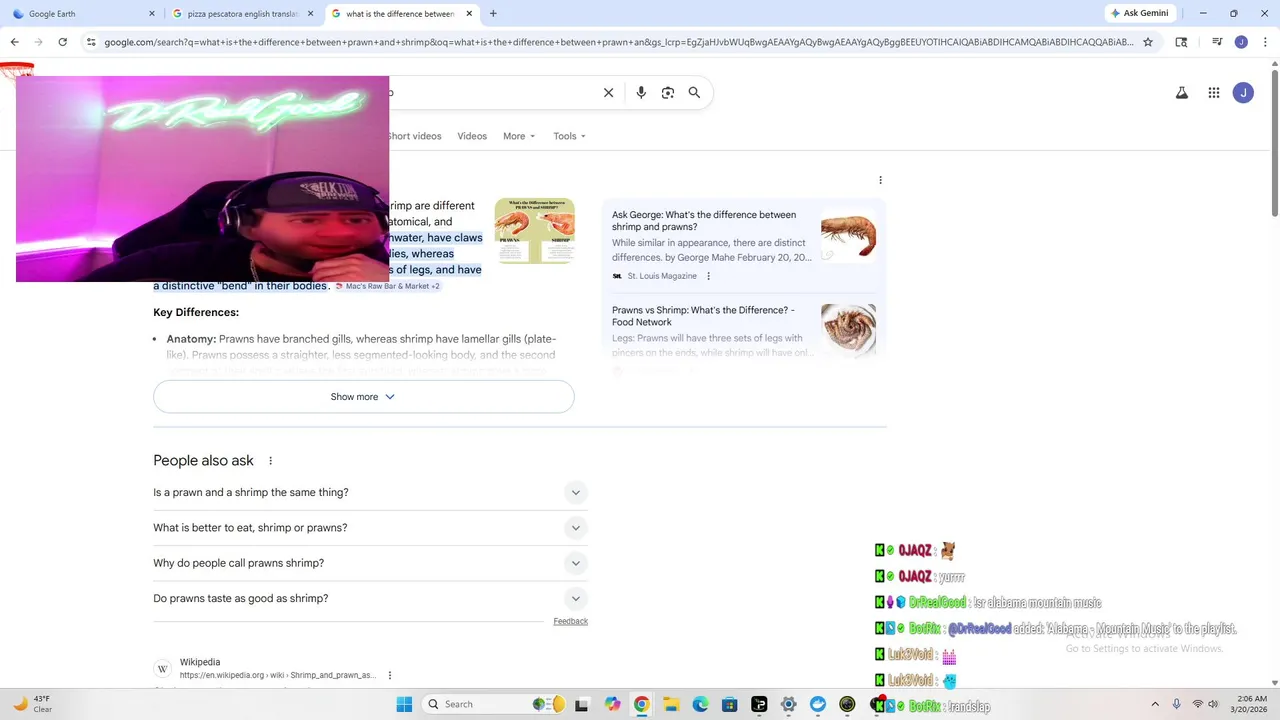
Task: Launch Chrome from the taskbar
Action: (x=642, y=704)
